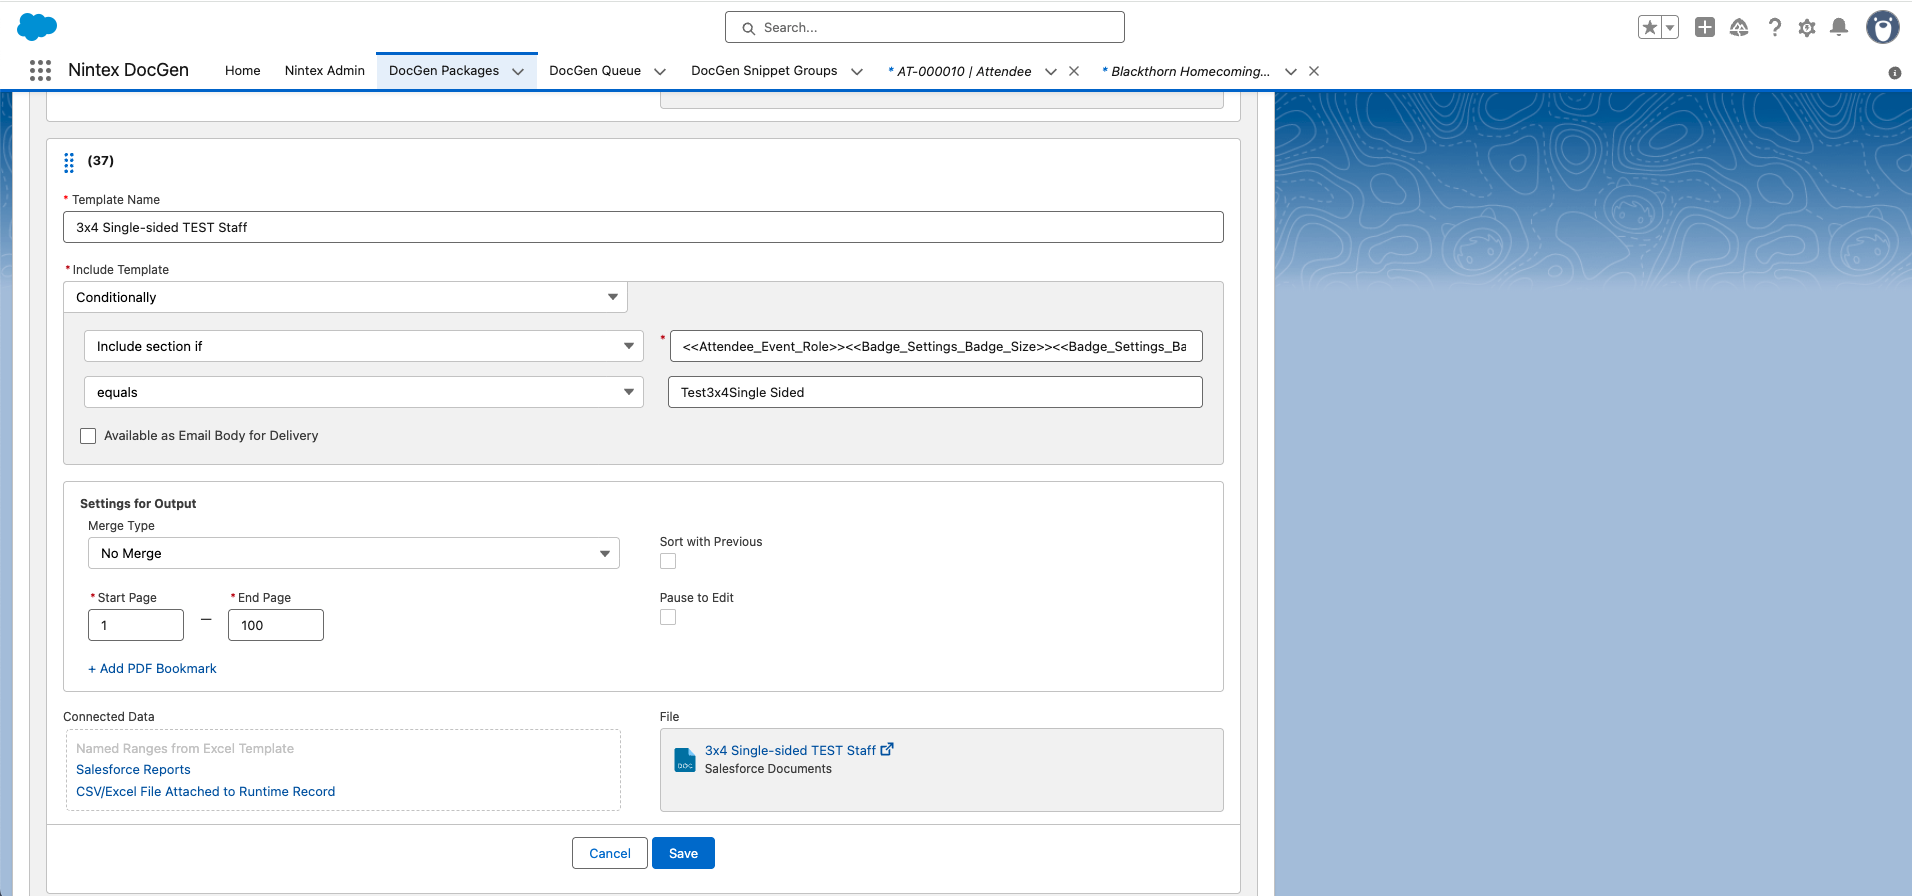This screenshot has width=1912, height=896.
Task: Open the Include Template Conditionally dropdown
Action: pos(345,297)
